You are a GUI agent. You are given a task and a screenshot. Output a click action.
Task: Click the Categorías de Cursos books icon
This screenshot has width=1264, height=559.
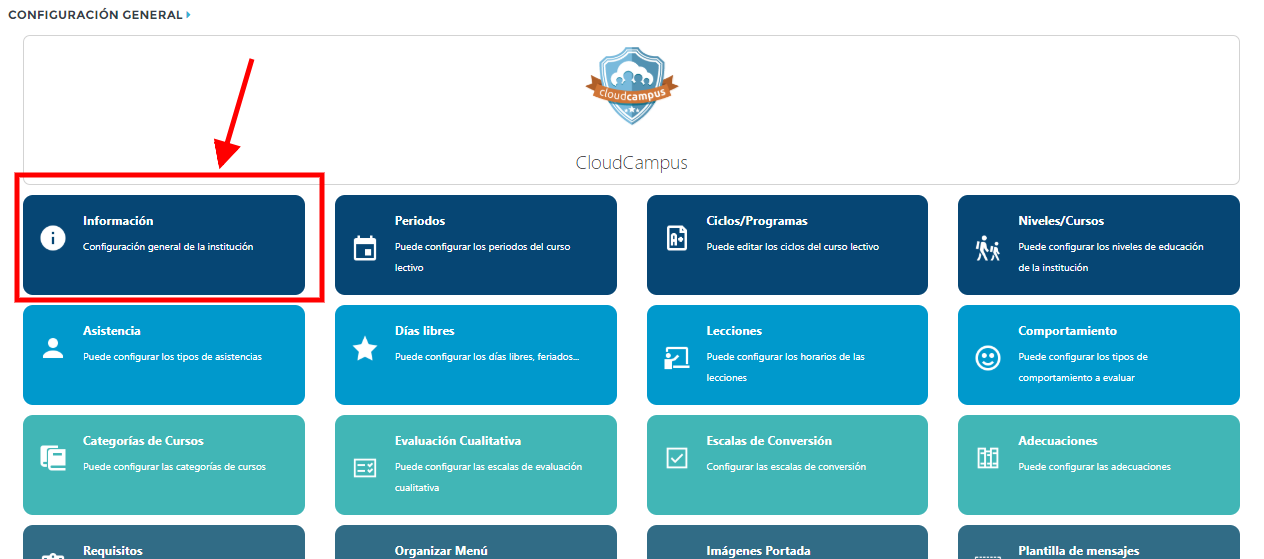[53, 458]
